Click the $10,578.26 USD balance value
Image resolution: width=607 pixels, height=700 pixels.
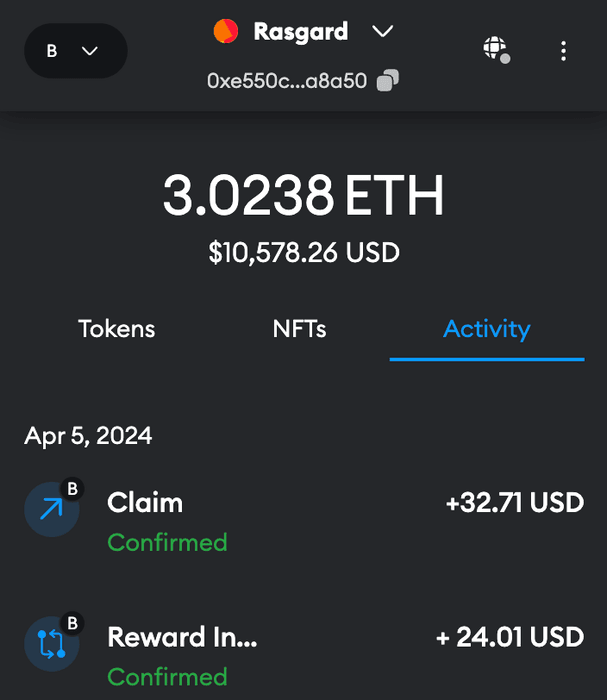[x=303, y=253]
